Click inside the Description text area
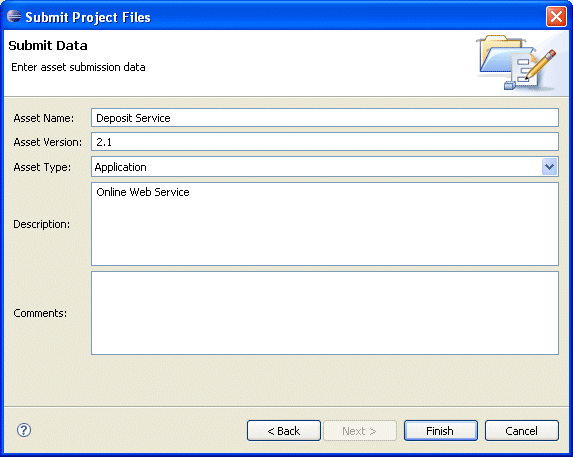The height and width of the screenshot is (457, 573). [x=325, y=224]
